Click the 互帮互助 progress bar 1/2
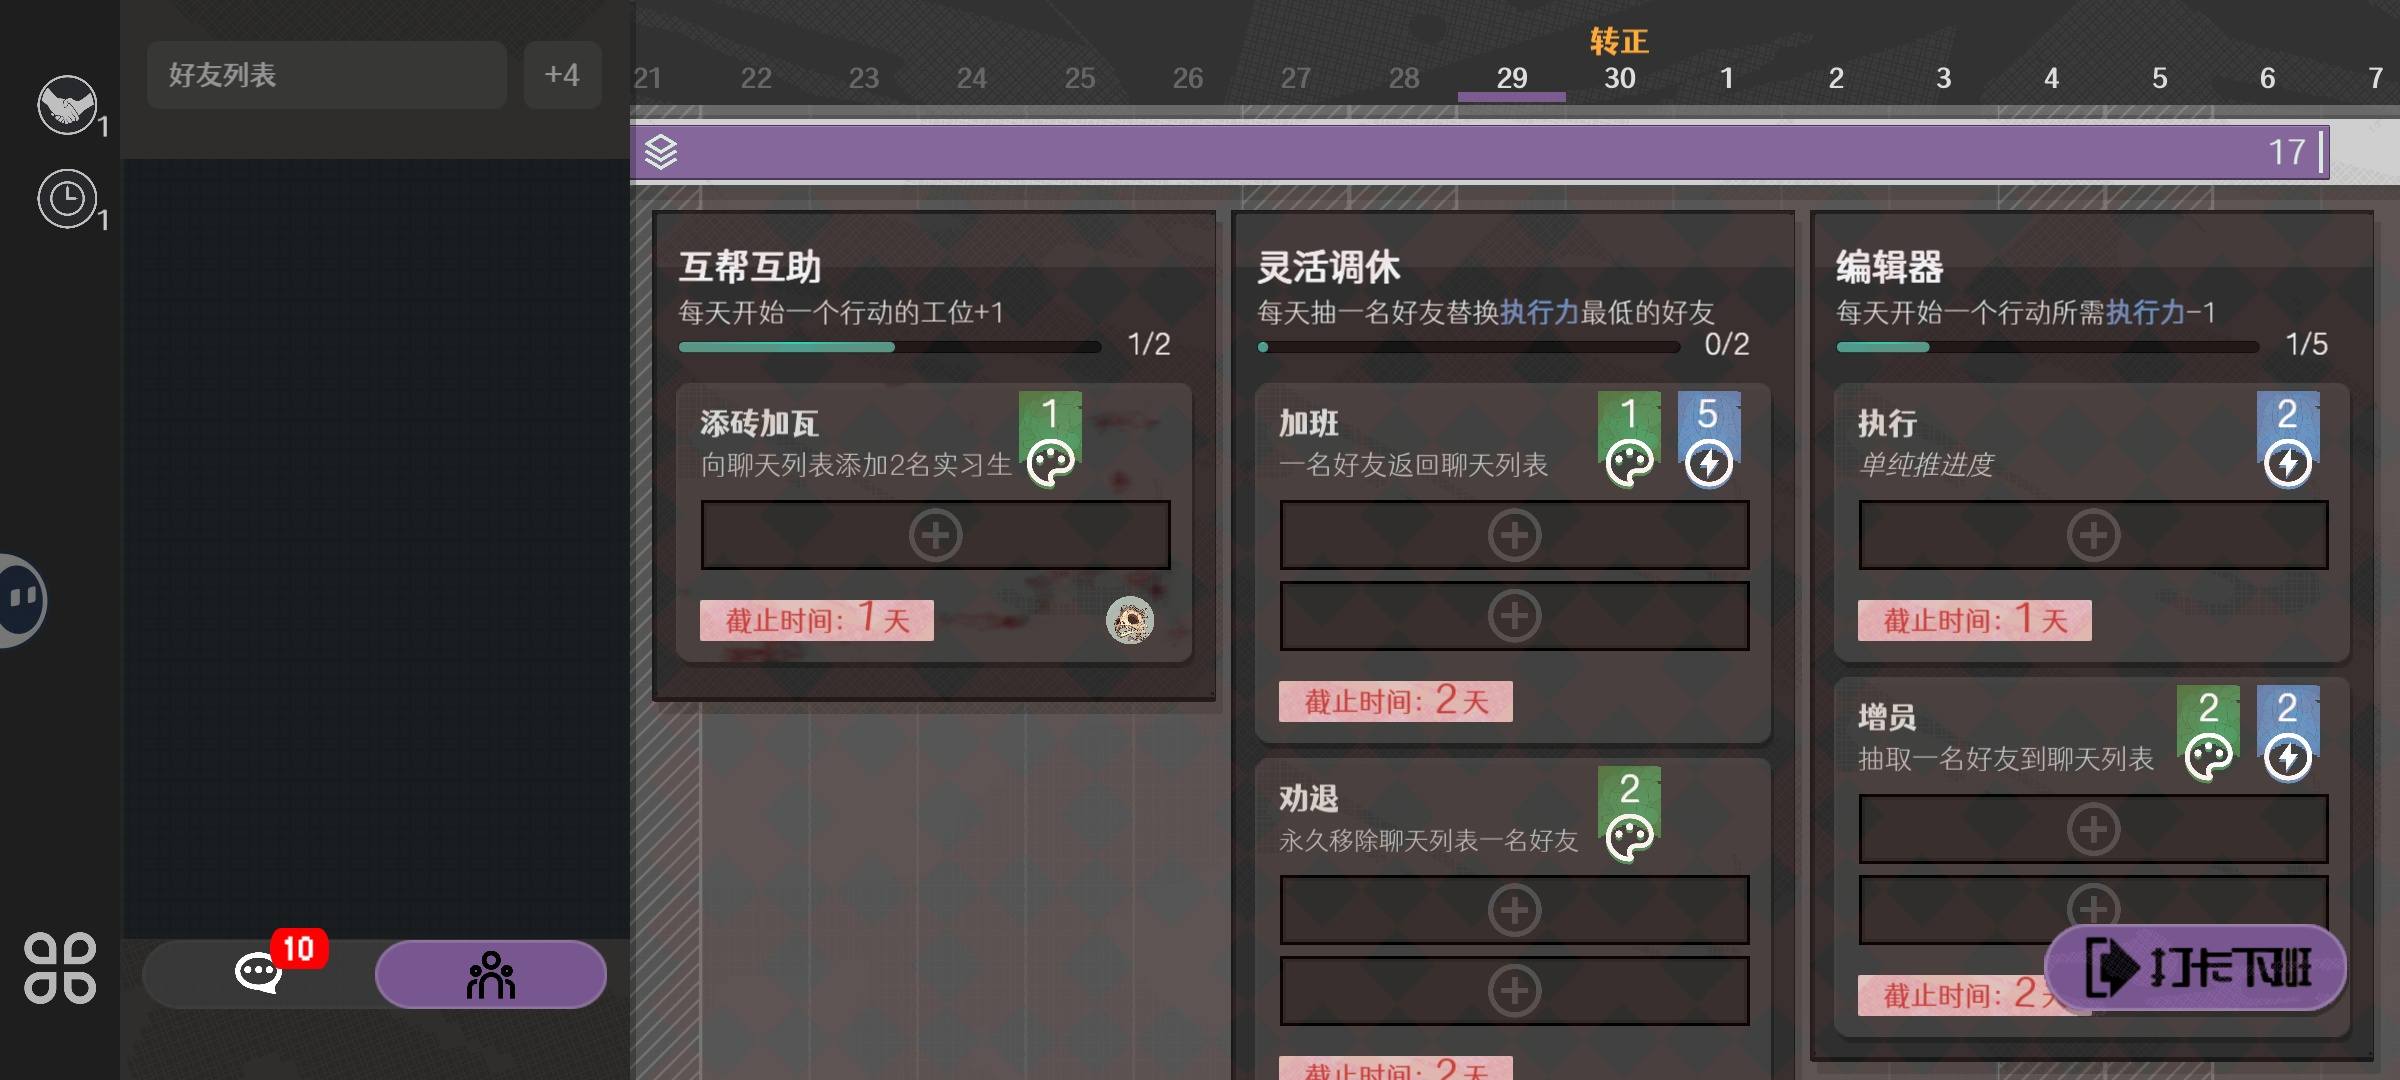This screenshot has width=2400, height=1080. tap(890, 347)
